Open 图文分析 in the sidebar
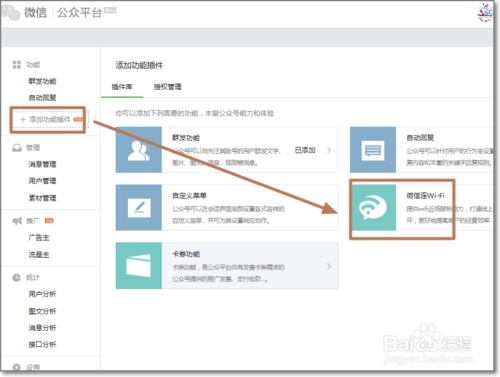Image resolution: width=500 pixels, height=377 pixels. point(42,311)
